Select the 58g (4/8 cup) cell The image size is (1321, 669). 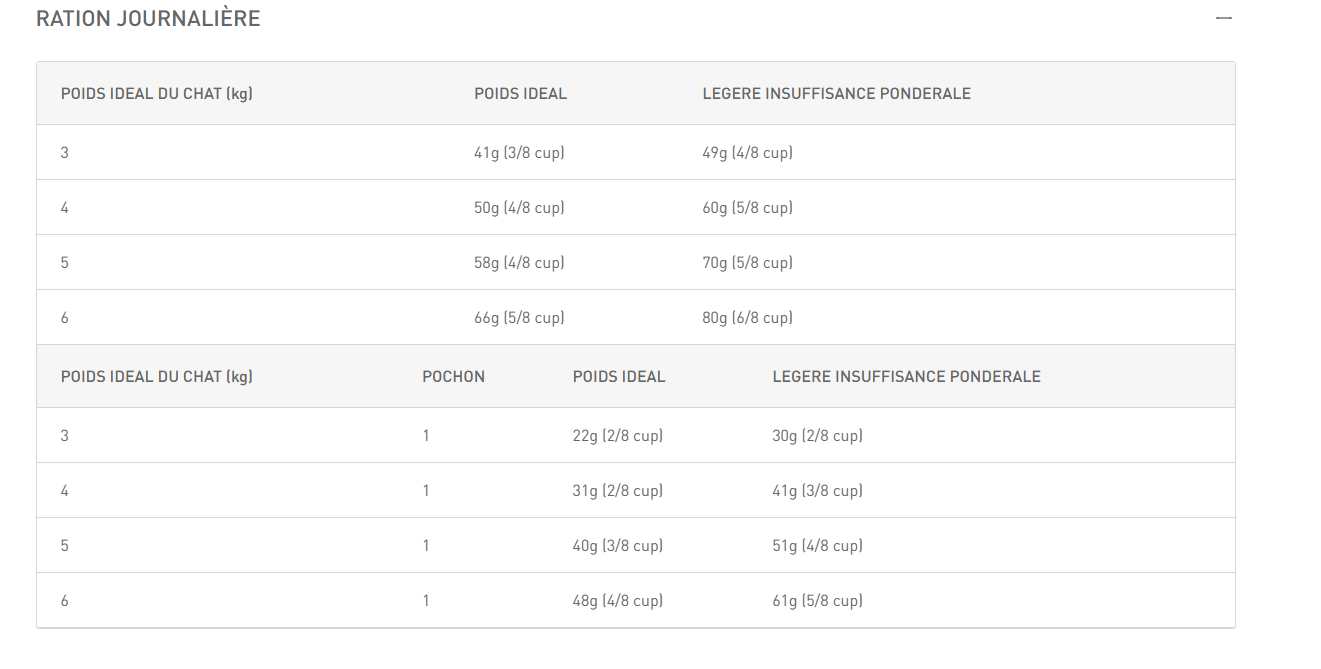point(519,263)
